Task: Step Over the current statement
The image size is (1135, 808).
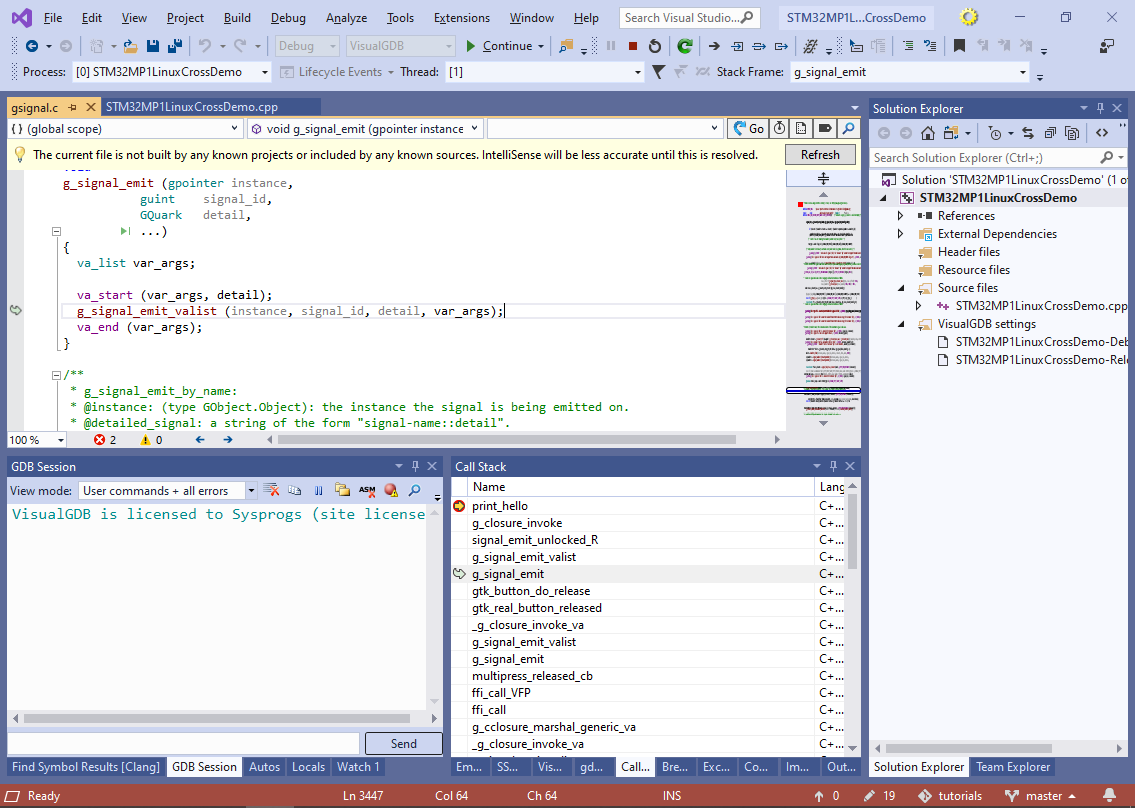Action: coord(759,46)
